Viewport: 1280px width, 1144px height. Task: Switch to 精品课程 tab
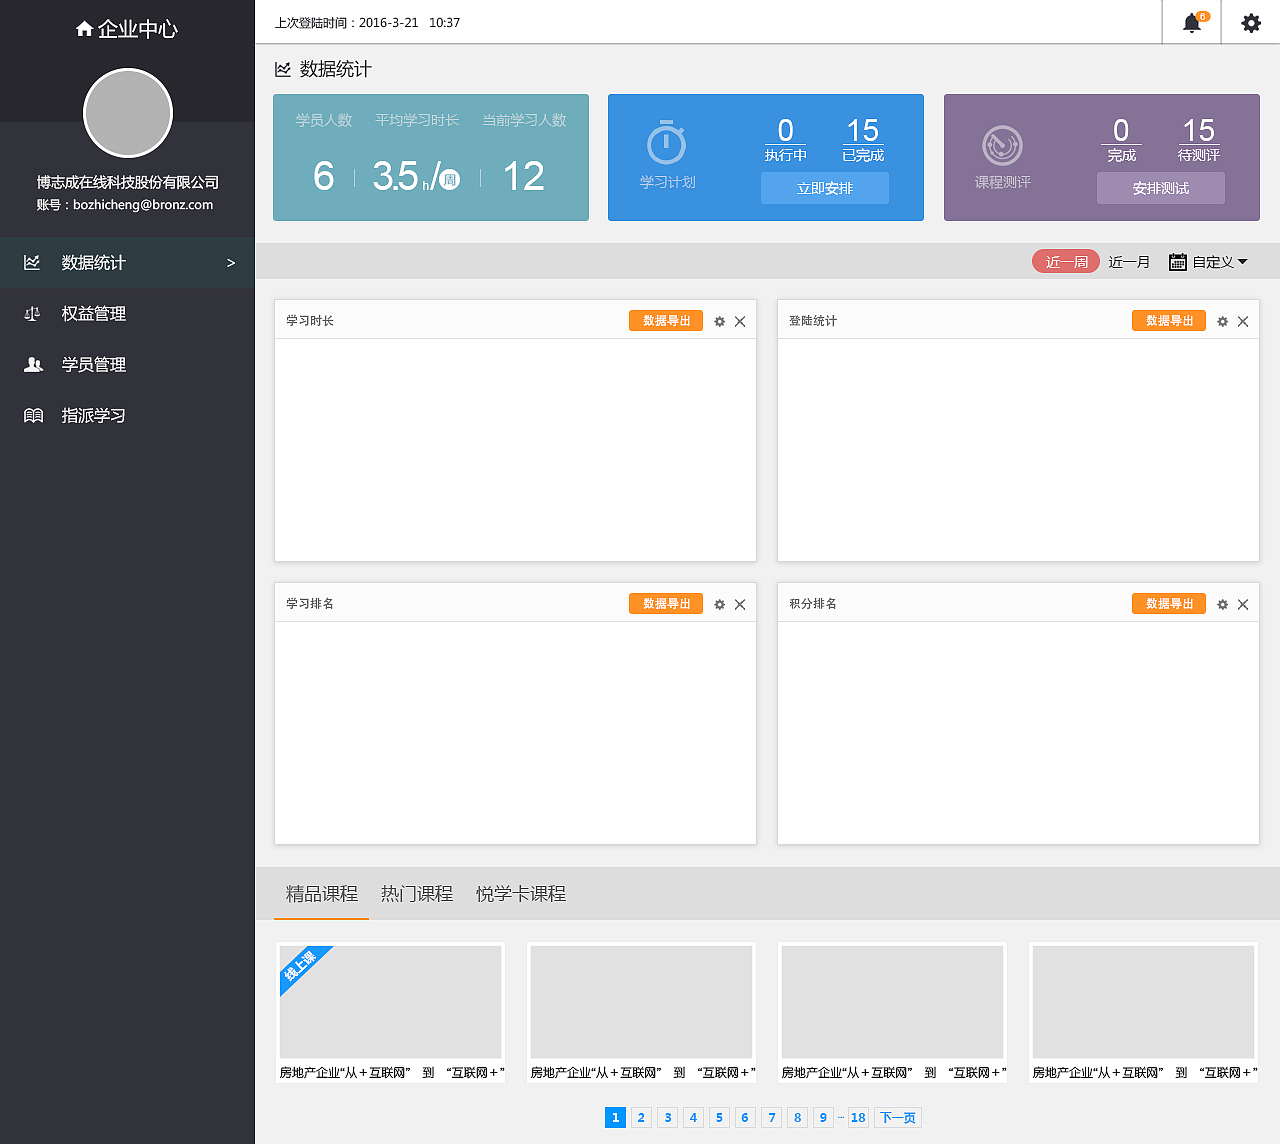322,894
